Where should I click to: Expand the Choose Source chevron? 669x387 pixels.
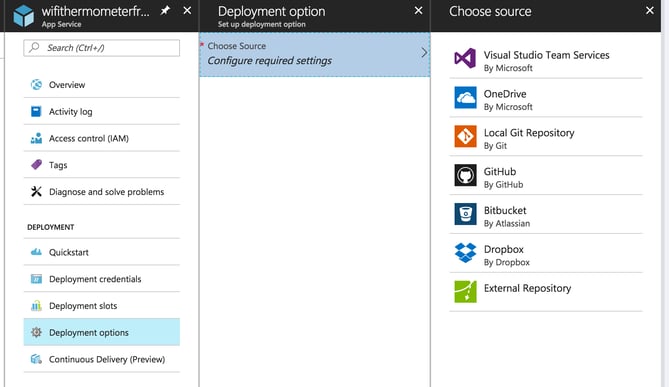424,53
